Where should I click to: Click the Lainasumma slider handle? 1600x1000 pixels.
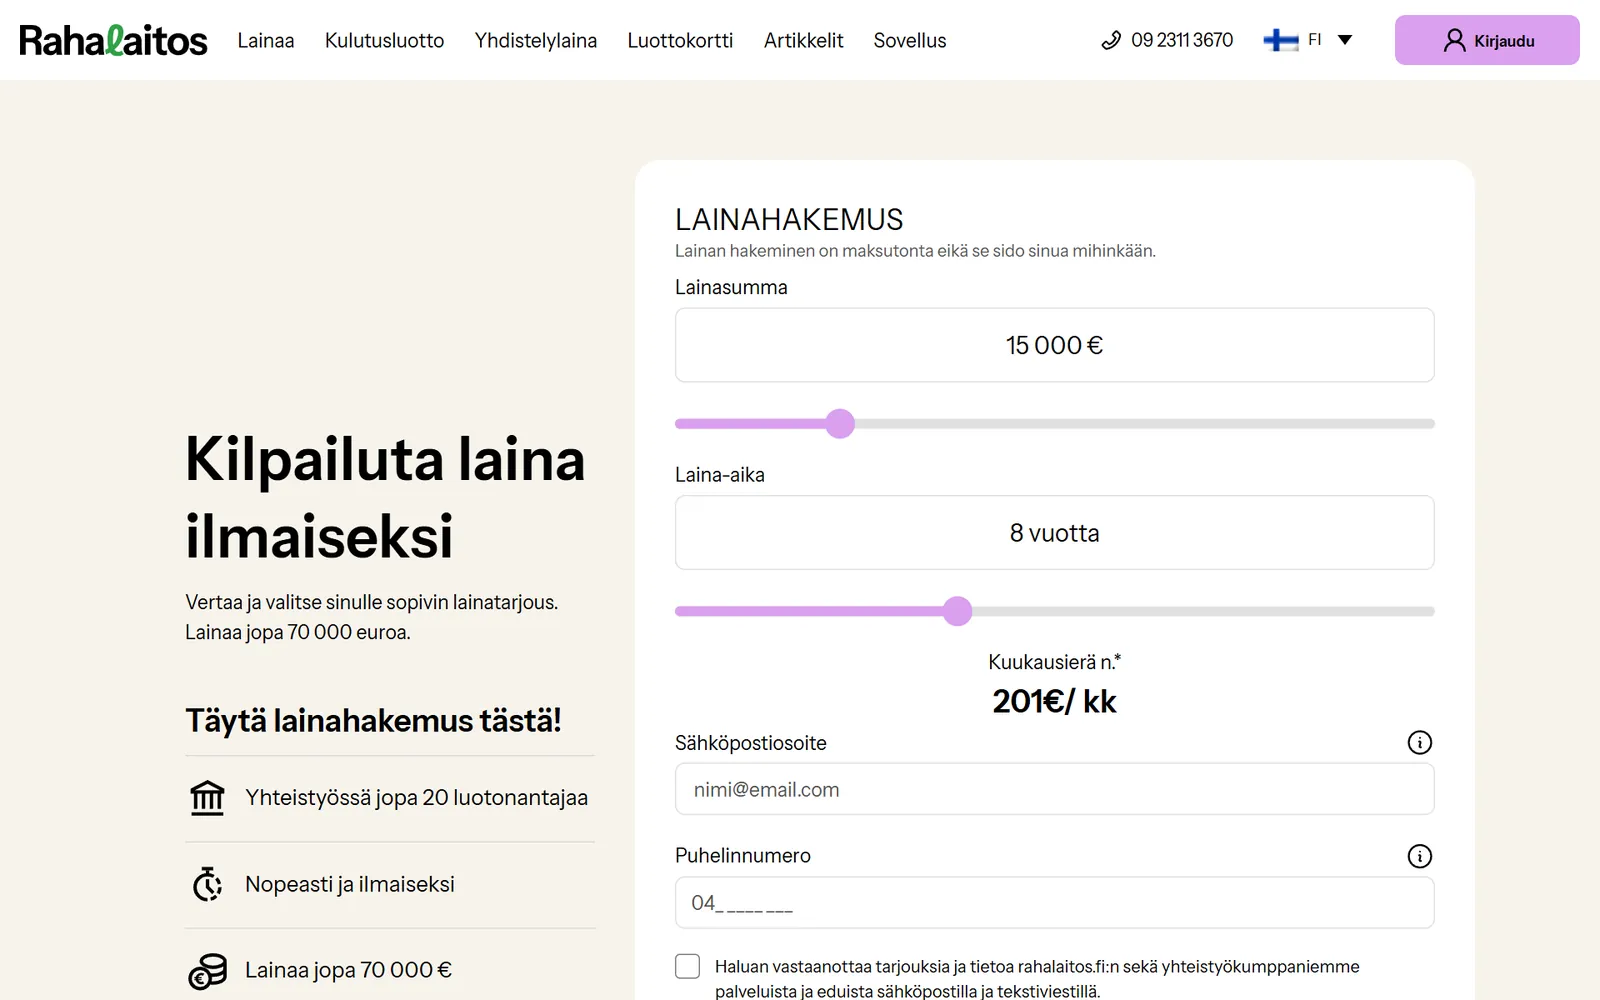[x=840, y=424]
